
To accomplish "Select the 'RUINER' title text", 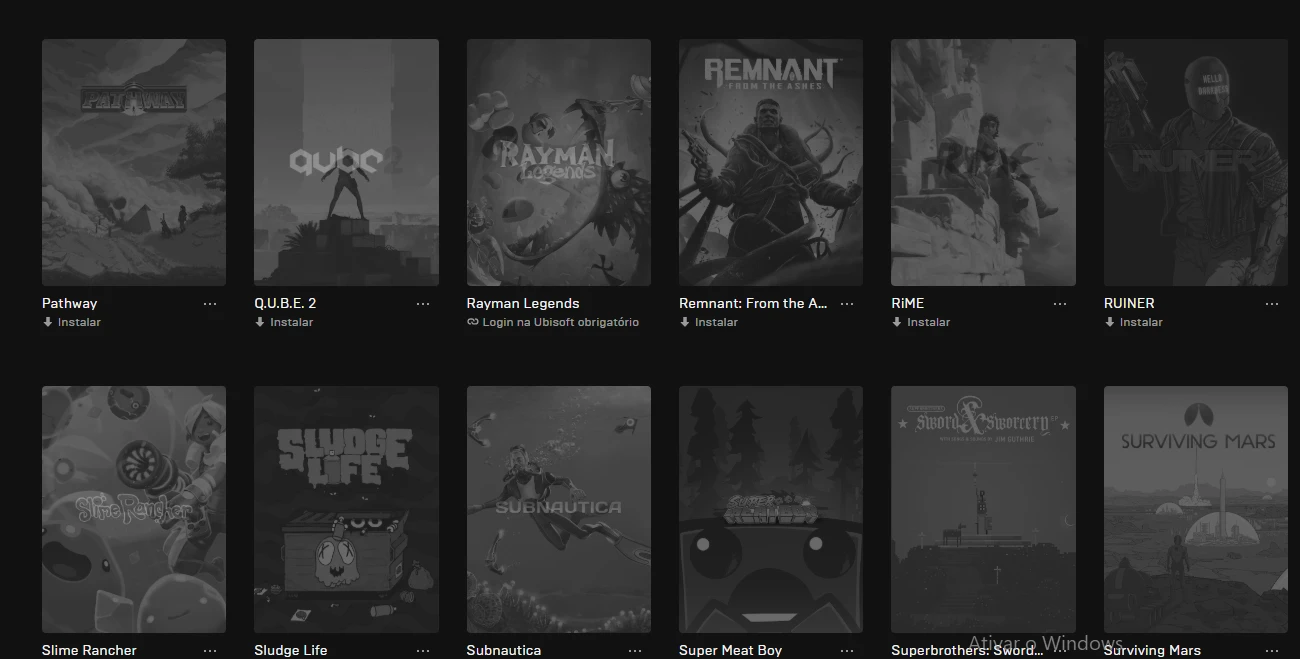I will tap(1129, 303).
